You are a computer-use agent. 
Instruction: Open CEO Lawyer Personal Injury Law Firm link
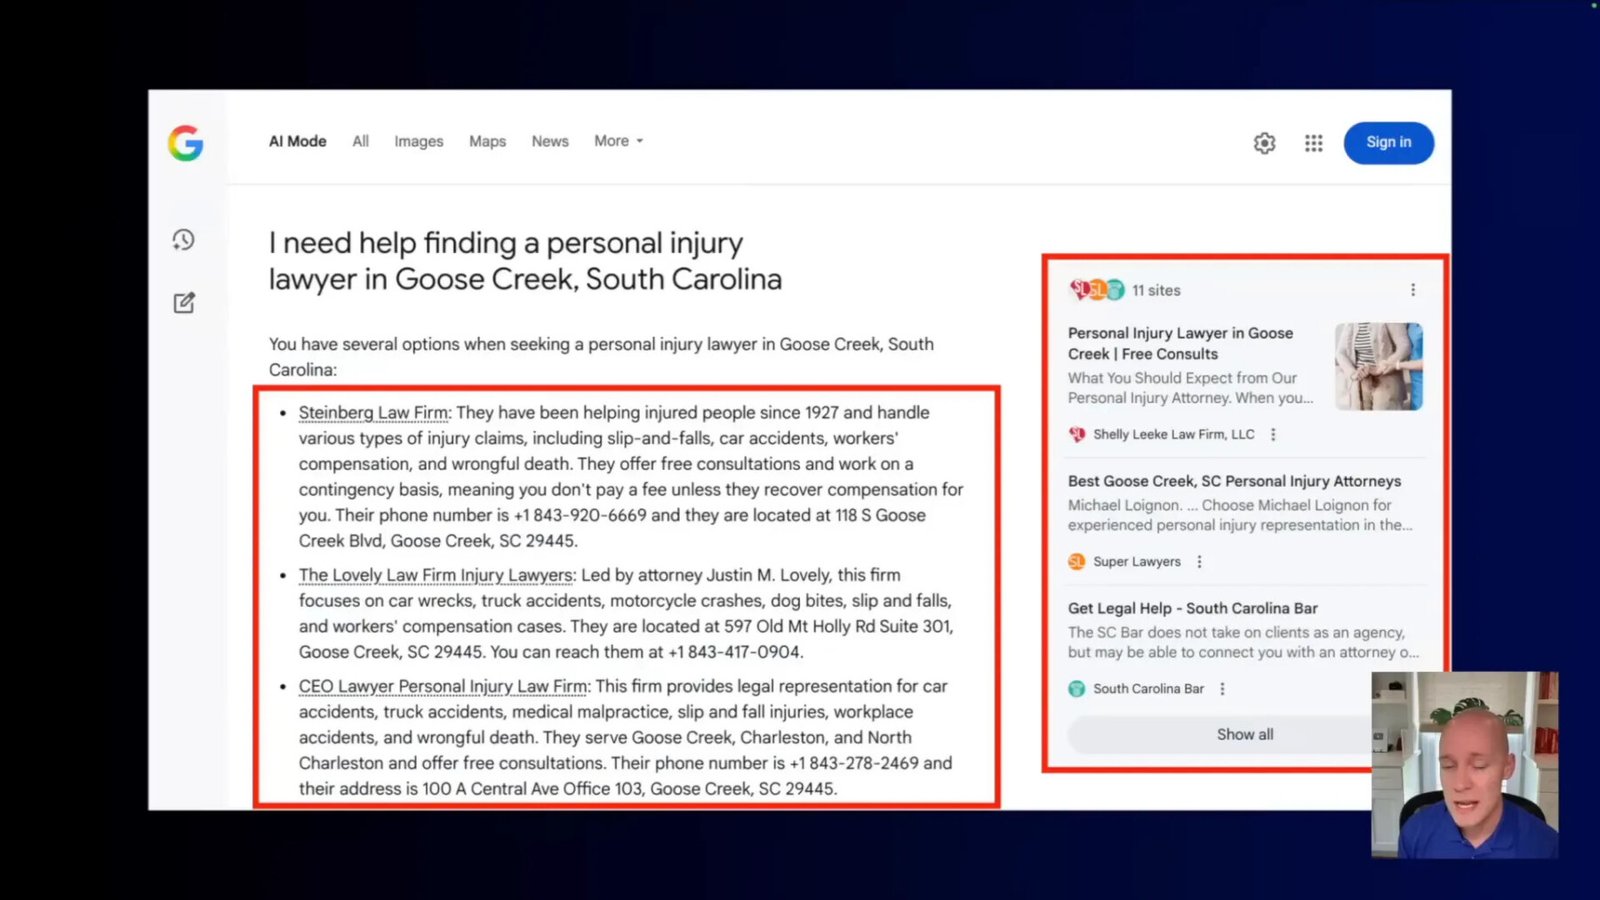(445, 686)
